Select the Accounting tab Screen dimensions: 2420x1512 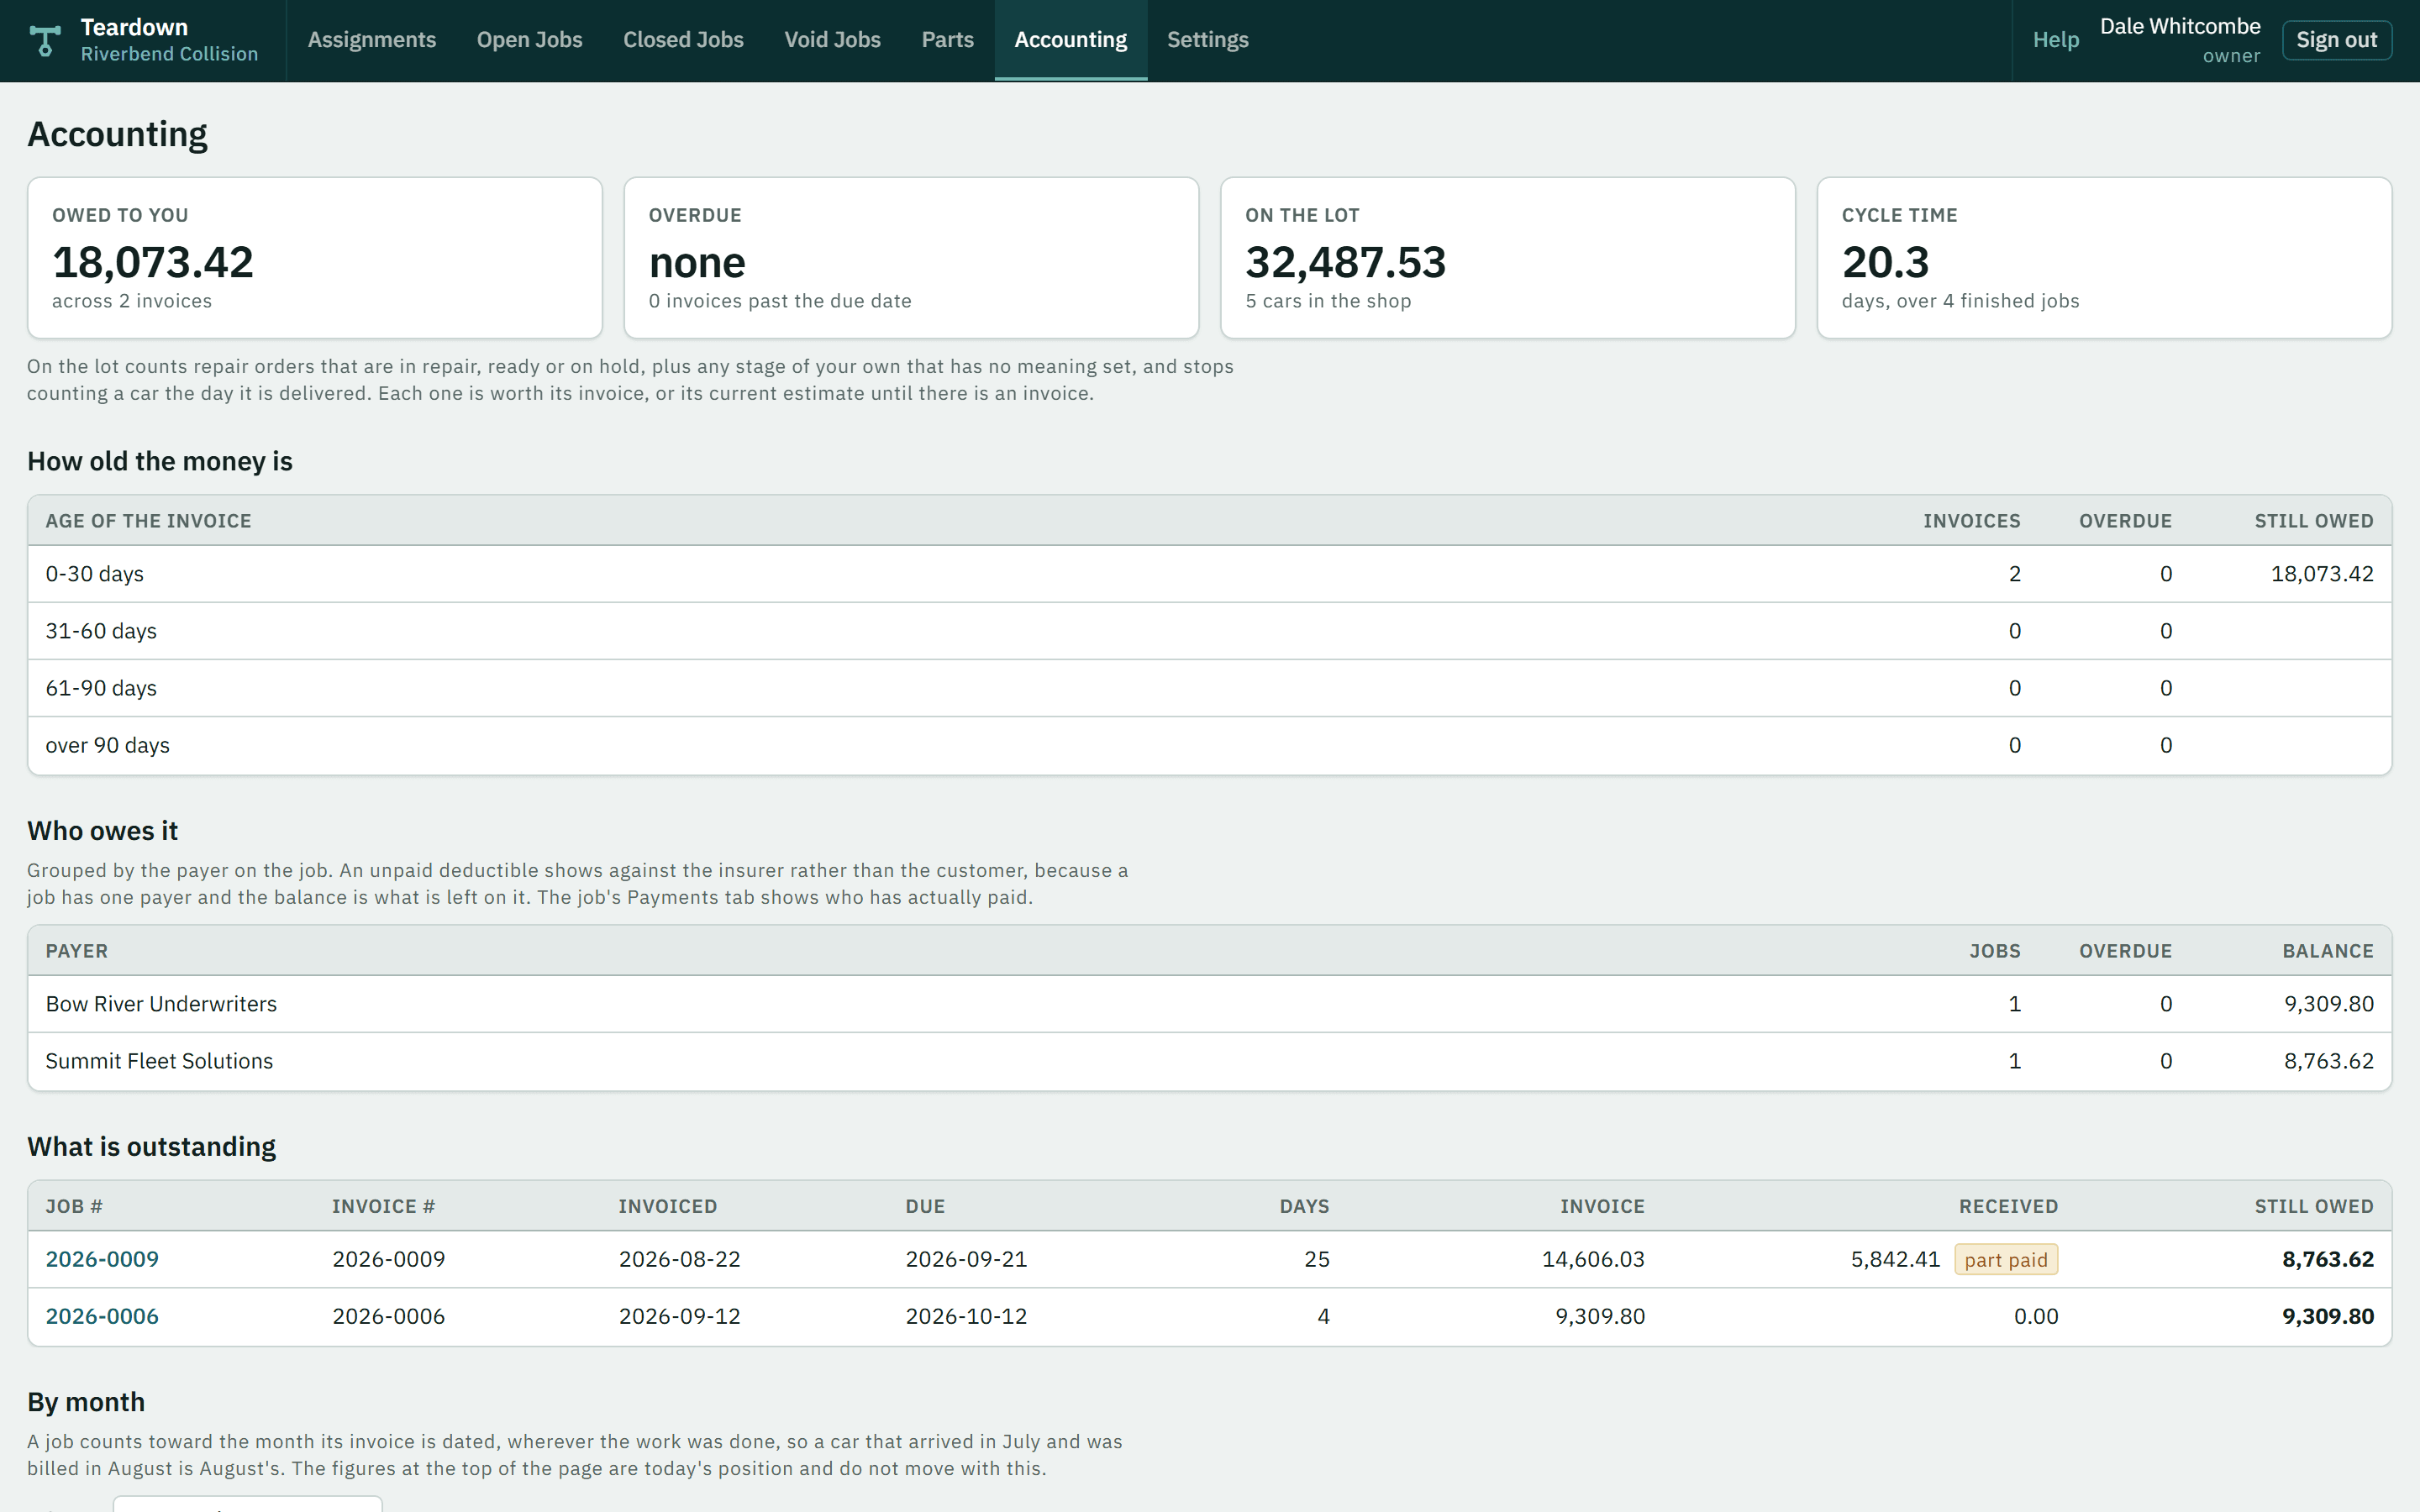(x=1070, y=40)
